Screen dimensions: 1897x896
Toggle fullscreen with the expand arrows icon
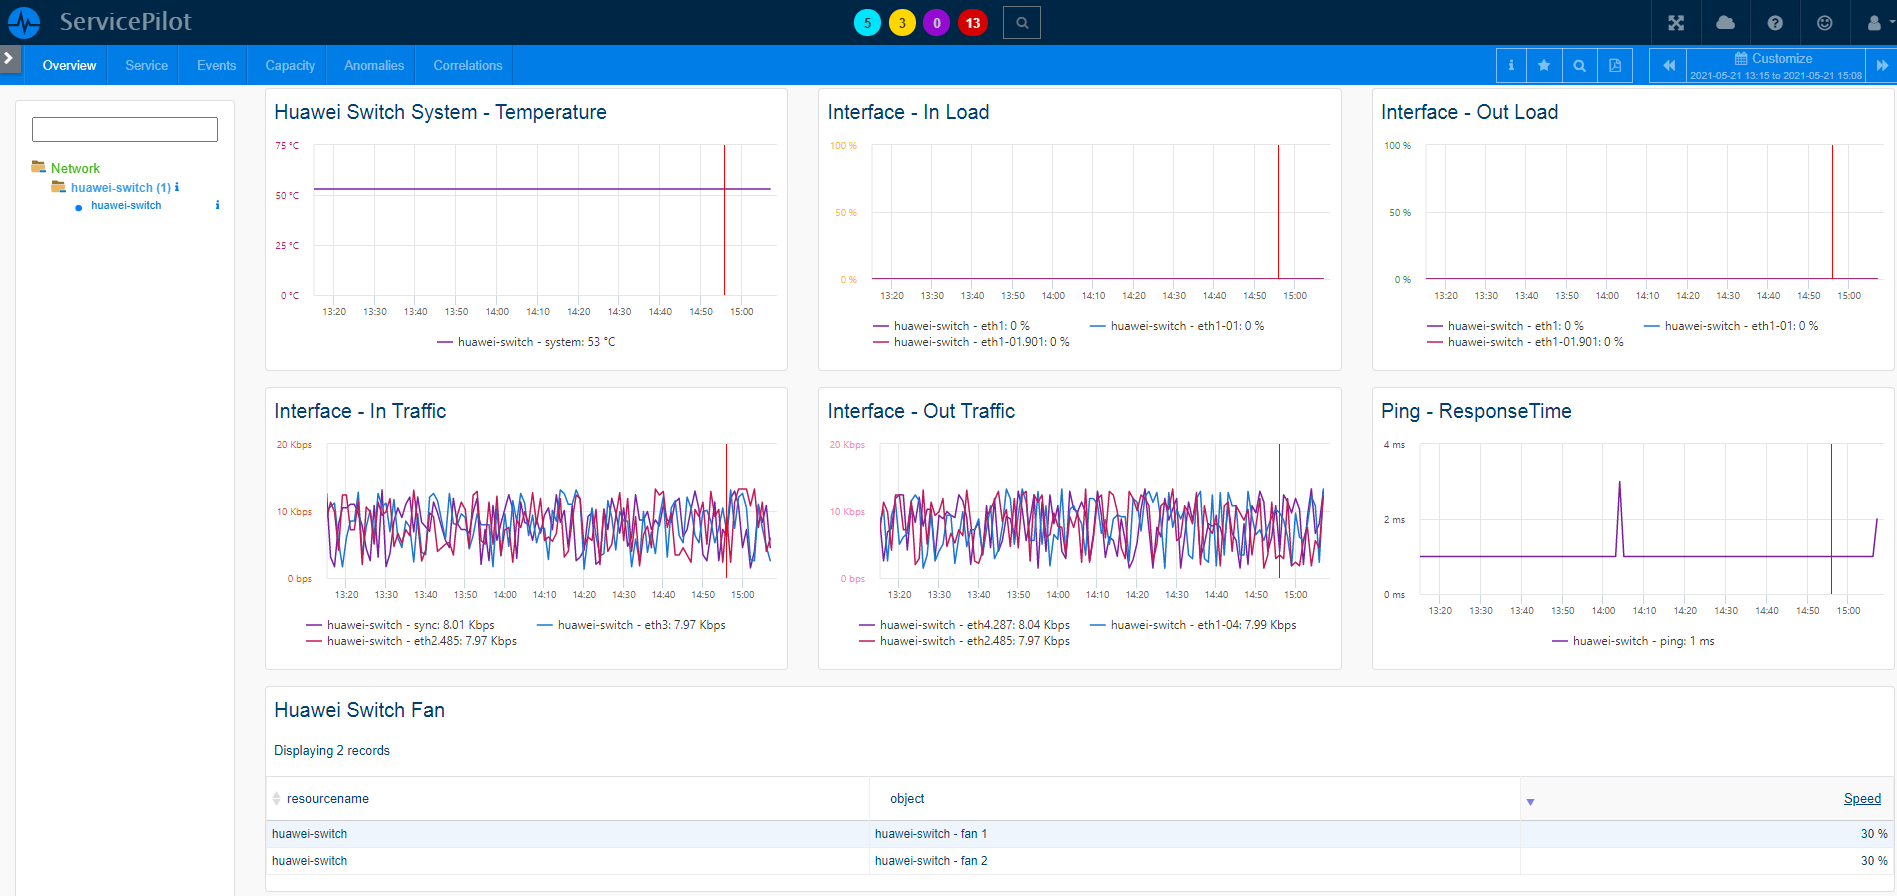(x=1676, y=23)
